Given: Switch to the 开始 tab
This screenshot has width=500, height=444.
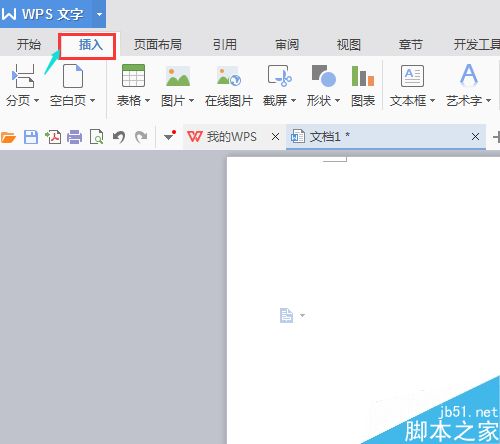Looking at the screenshot, I should (29, 44).
